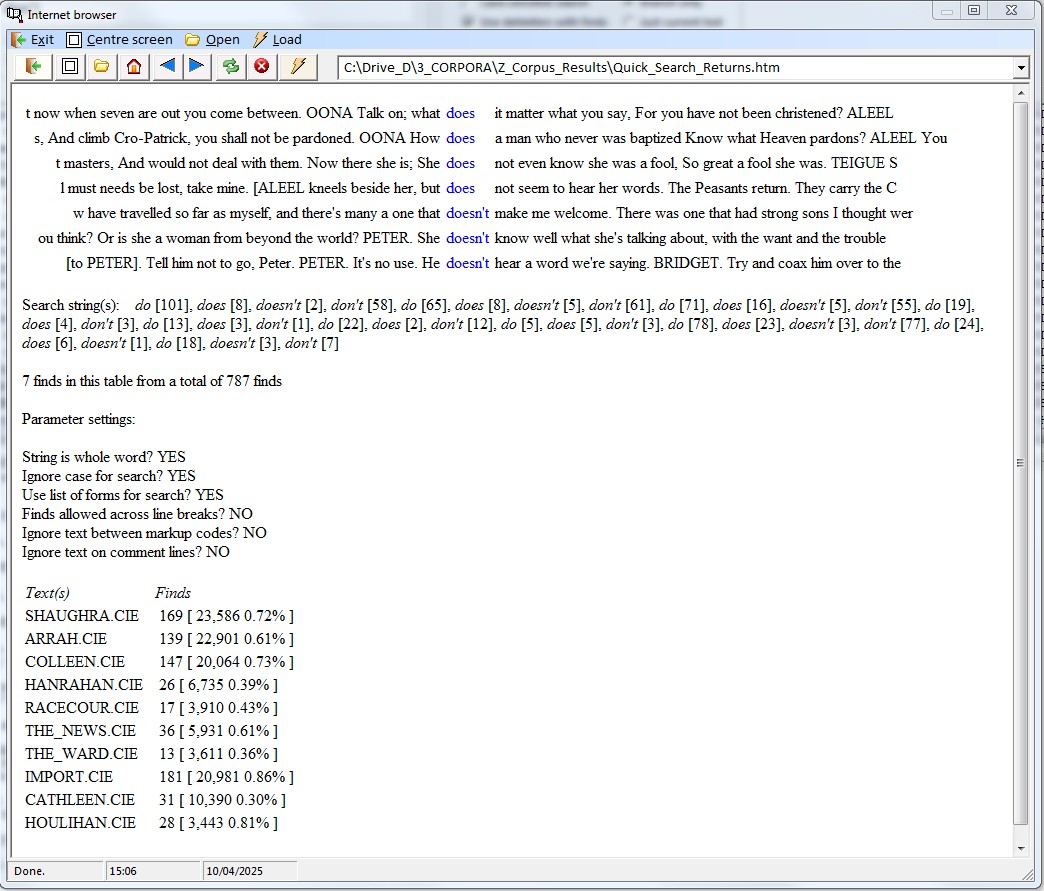Screen dimensions: 1044x891
Task: Open the Exit menu item
Action: [x=32, y=40]
